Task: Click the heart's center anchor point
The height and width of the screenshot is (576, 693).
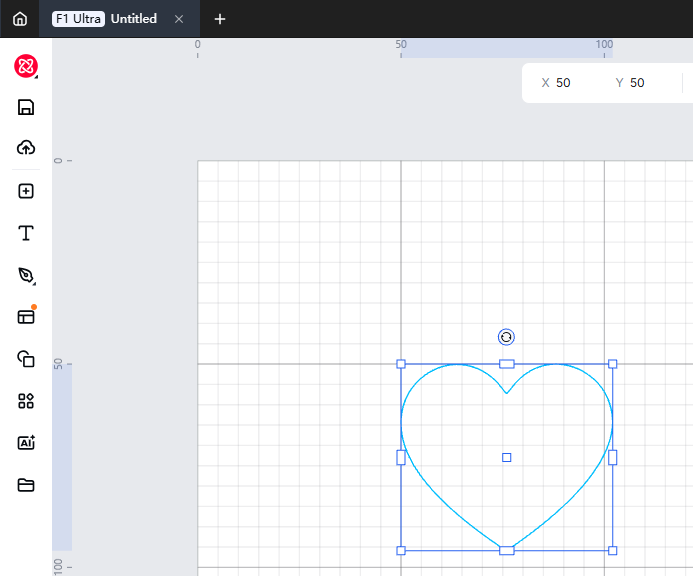Action: pos(507,457)
